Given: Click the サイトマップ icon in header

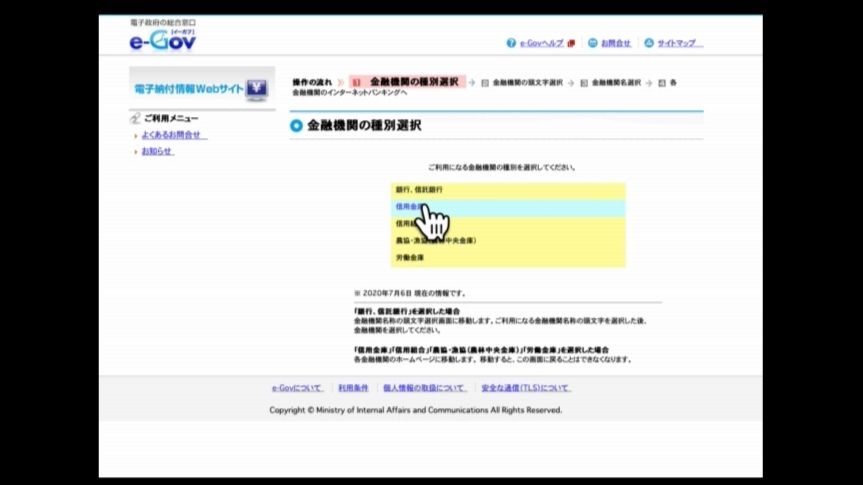Looking at the screenshot, I should (x=649, y=44).
